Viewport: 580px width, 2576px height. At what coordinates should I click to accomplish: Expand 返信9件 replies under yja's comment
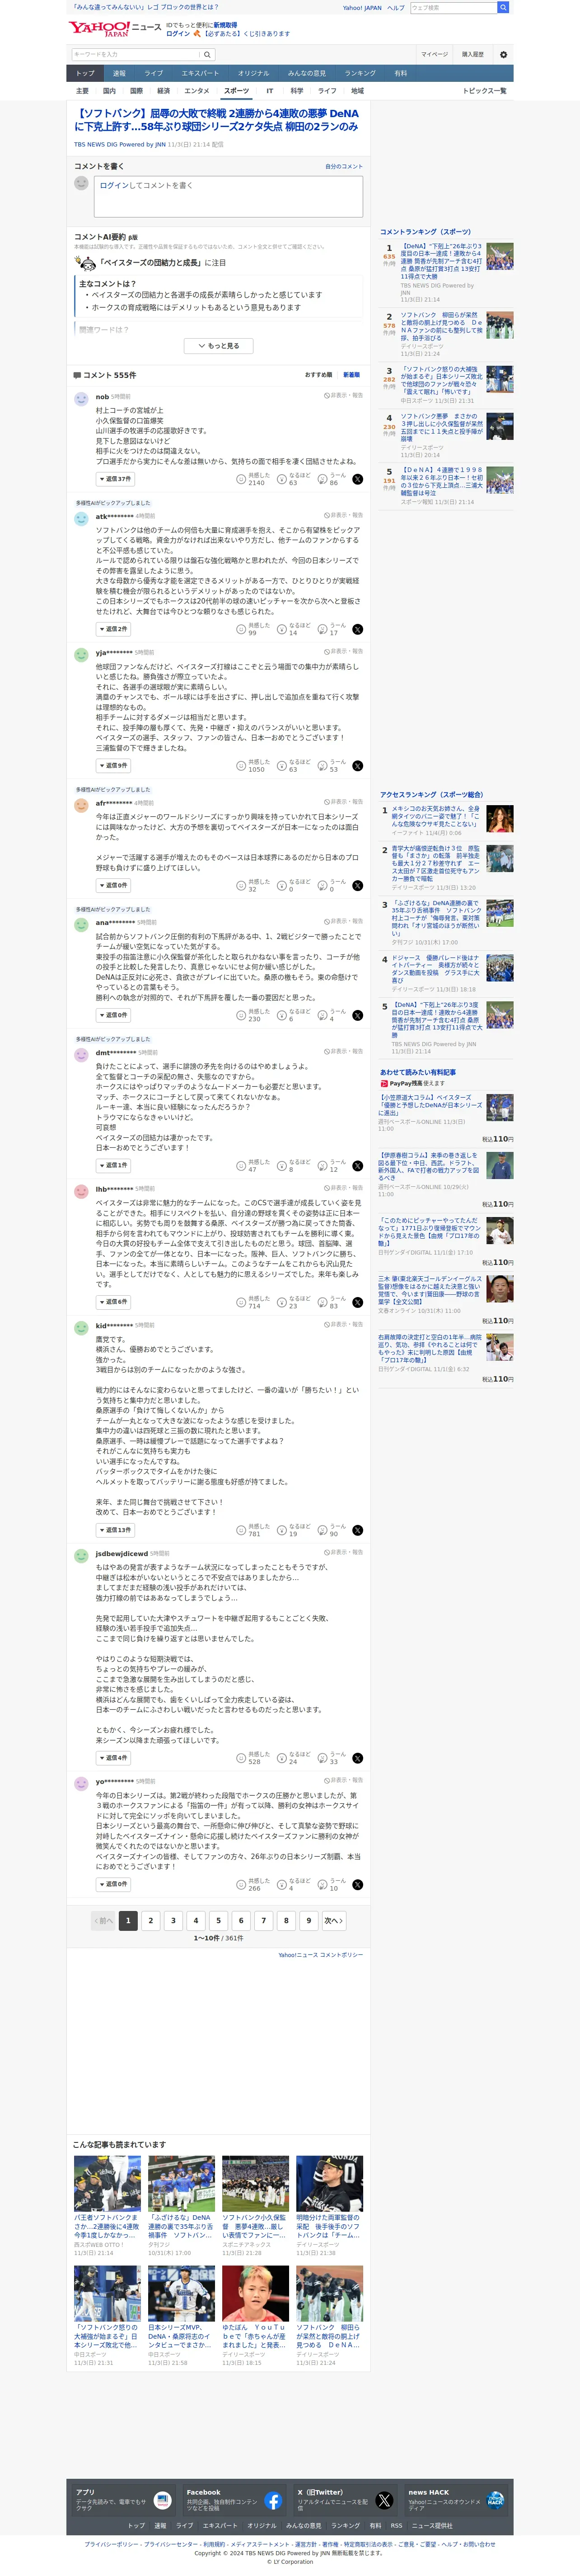[113, 765]
